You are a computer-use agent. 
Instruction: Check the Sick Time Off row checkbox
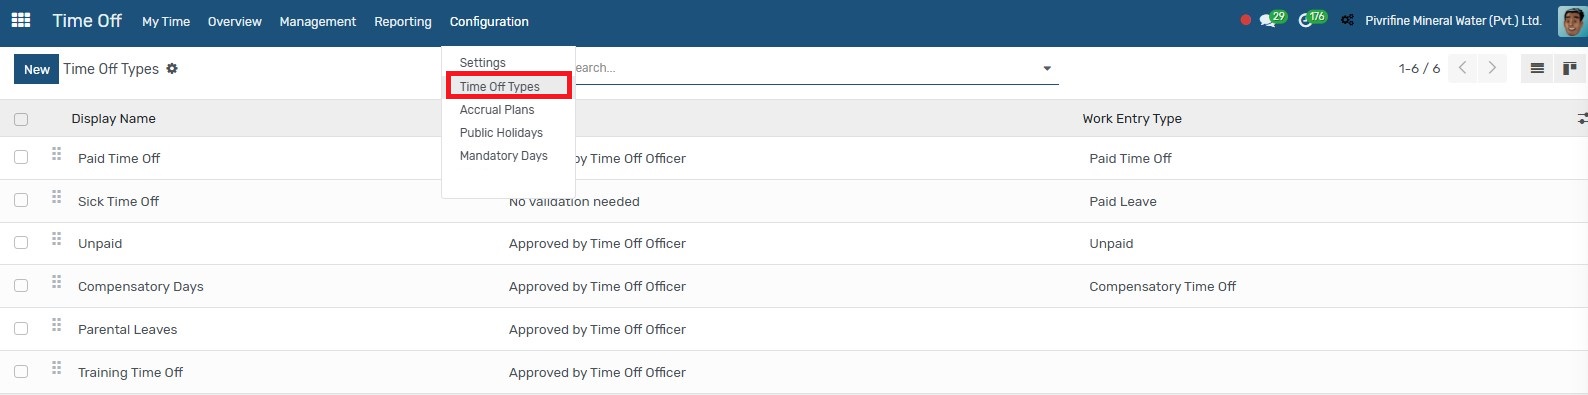[x=21, y=200]
